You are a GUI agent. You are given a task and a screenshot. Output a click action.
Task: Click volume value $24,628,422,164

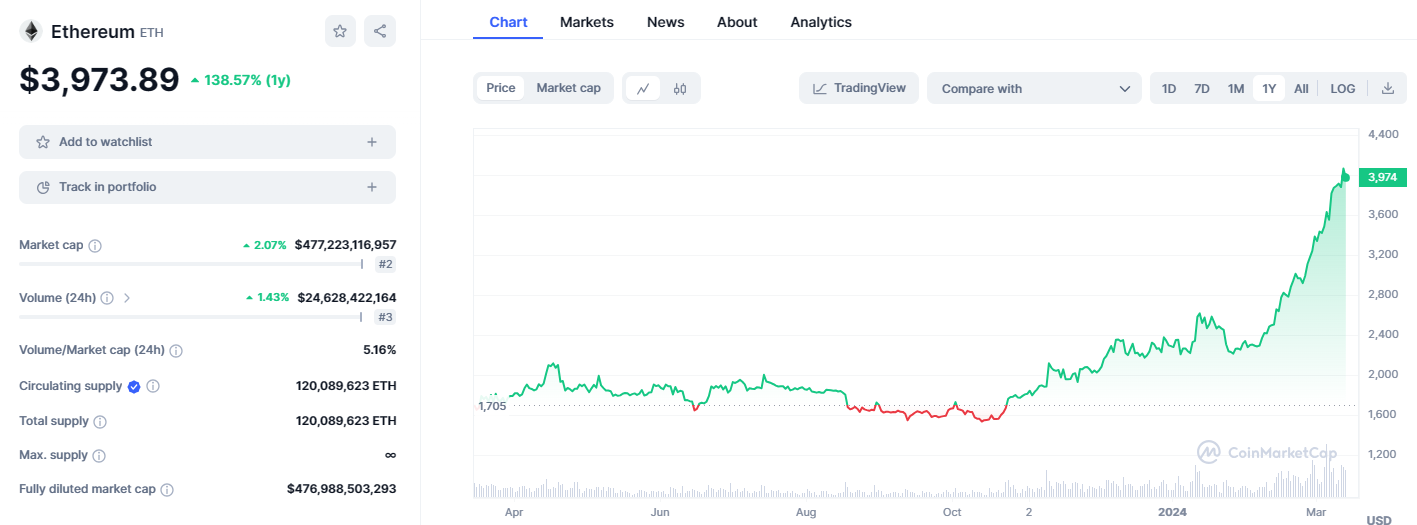click(x=346, y=298)
